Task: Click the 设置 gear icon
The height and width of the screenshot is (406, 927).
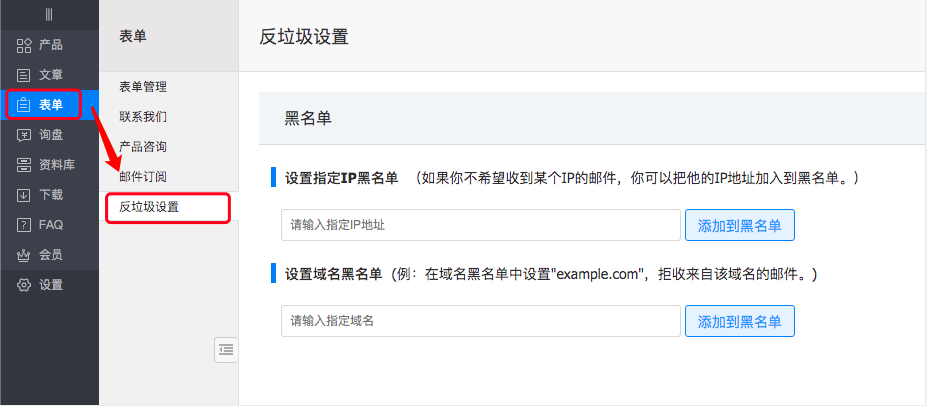Action: (x=24, y=285)
